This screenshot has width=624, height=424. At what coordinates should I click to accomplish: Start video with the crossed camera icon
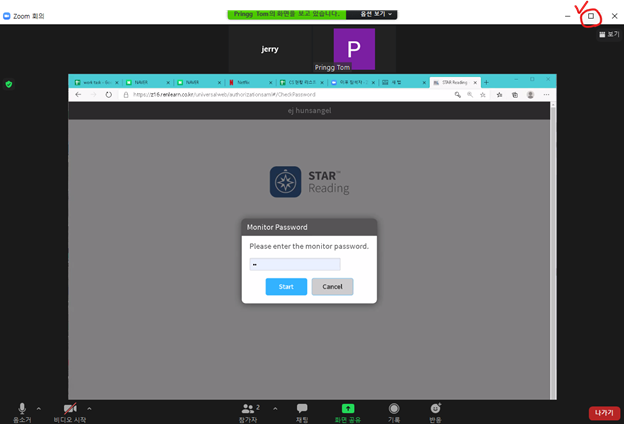pos(70,412)
